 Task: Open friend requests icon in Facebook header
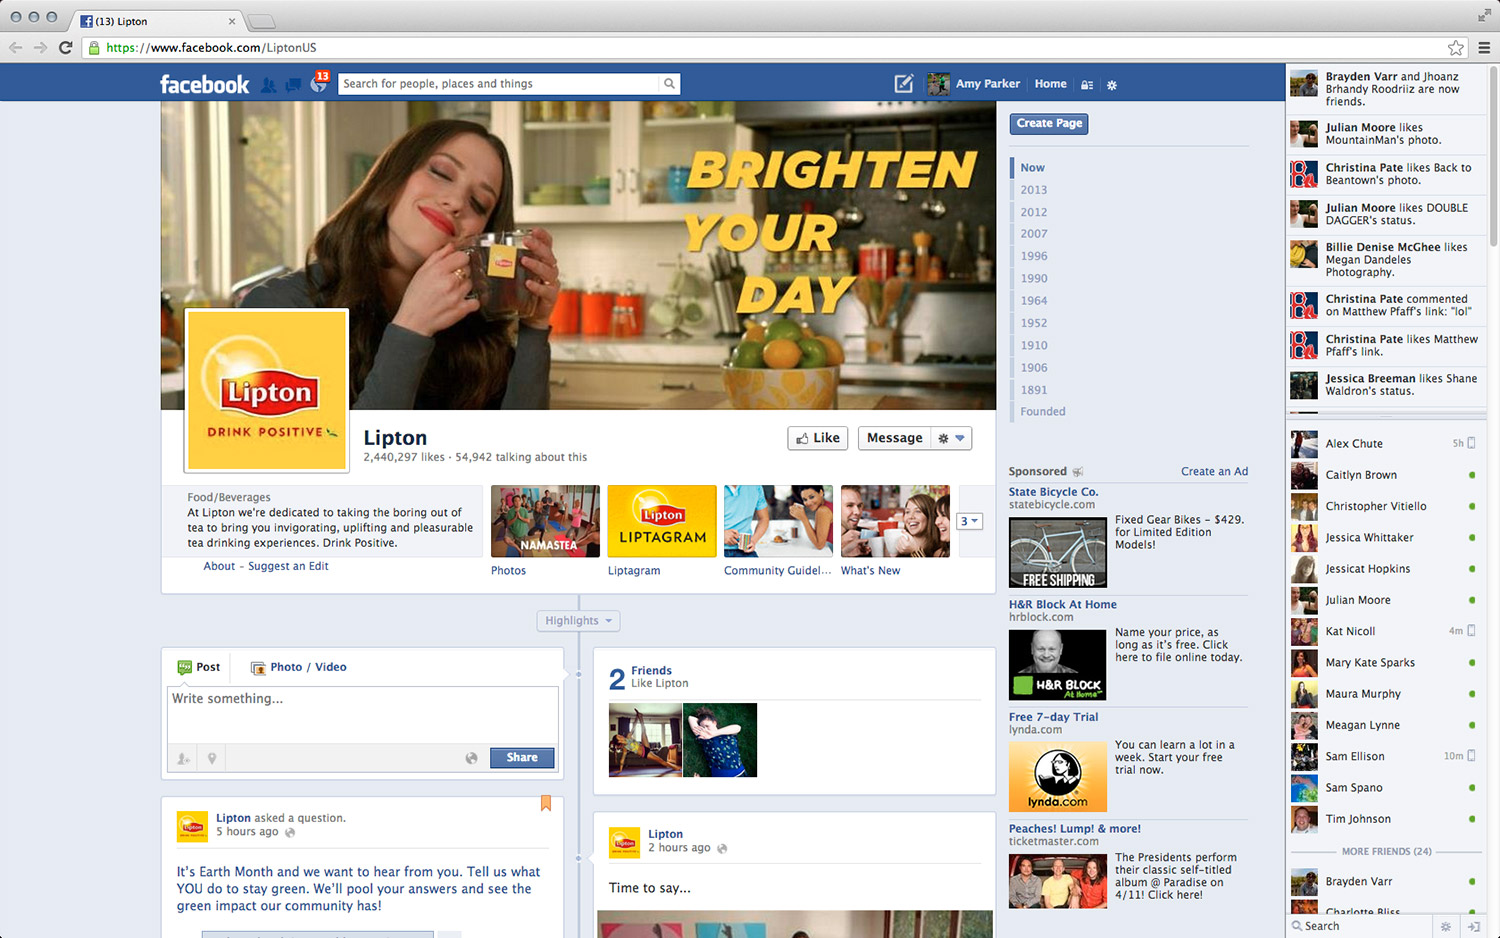click(x=268, y=85)
